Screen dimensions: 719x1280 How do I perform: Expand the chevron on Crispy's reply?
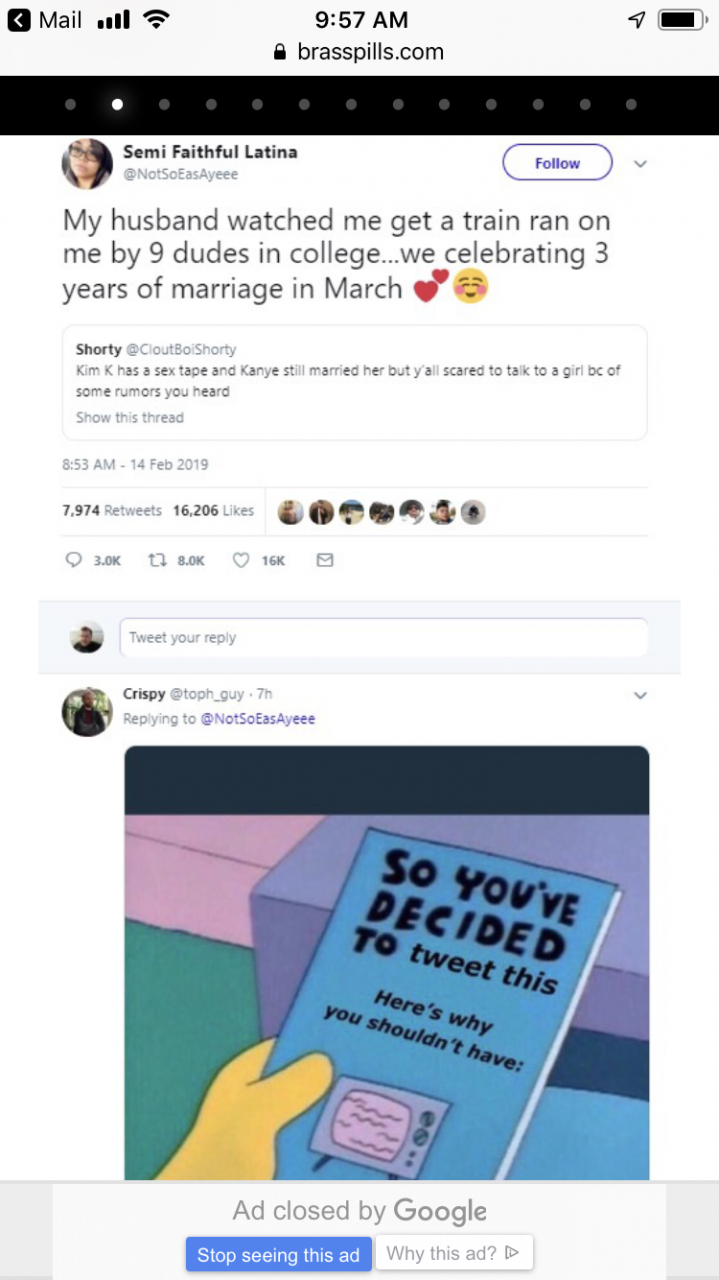641,695
